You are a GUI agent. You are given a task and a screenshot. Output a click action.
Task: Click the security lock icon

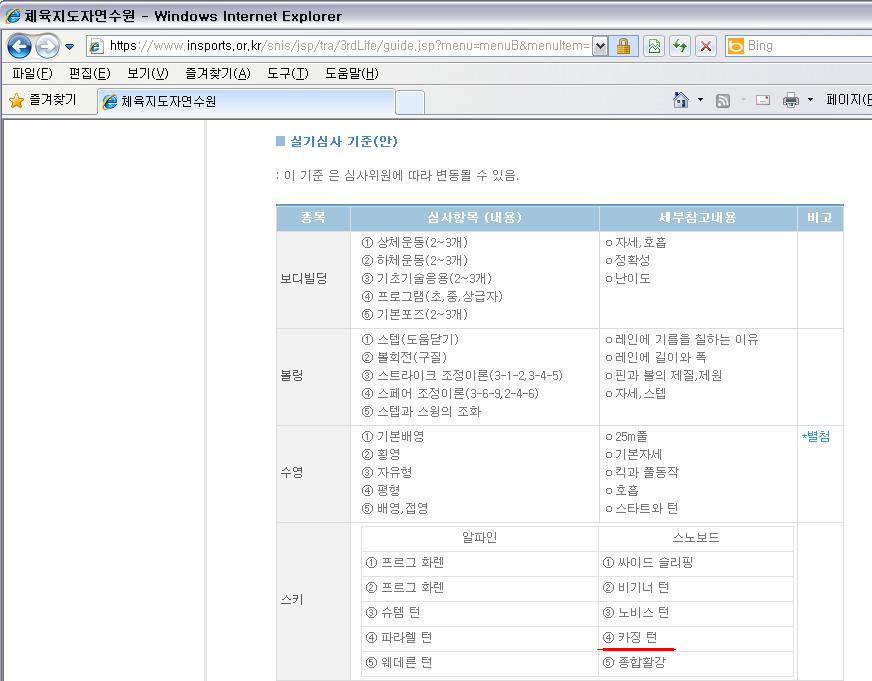(x=623, y=46)
